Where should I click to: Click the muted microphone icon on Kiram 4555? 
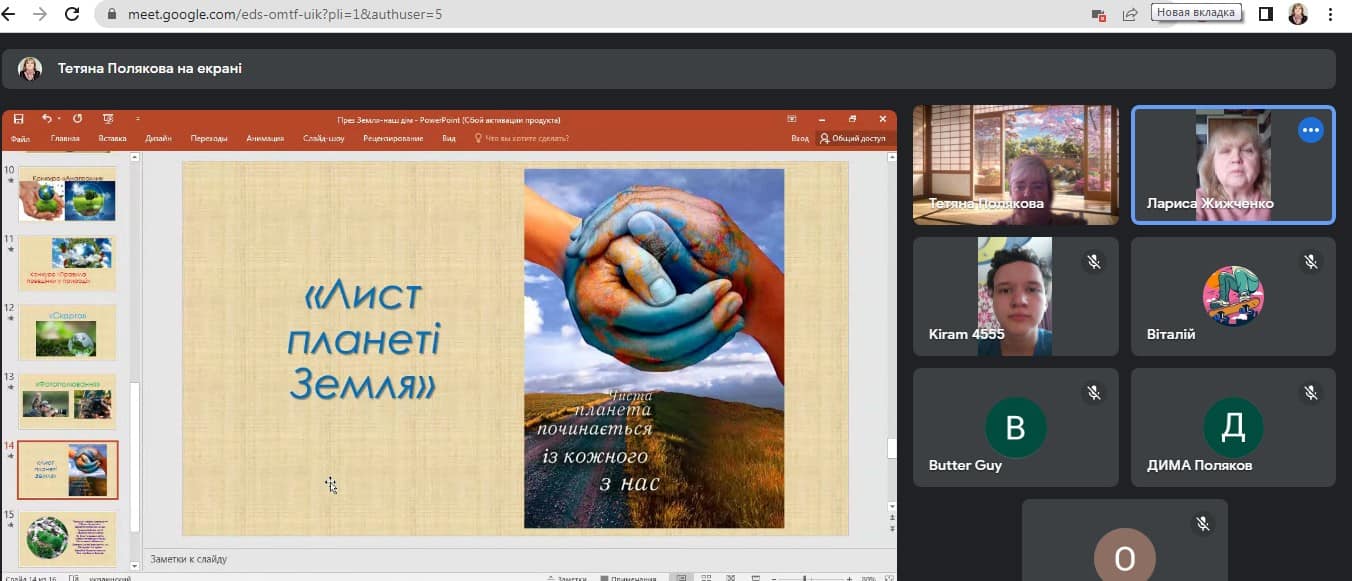1094,262
